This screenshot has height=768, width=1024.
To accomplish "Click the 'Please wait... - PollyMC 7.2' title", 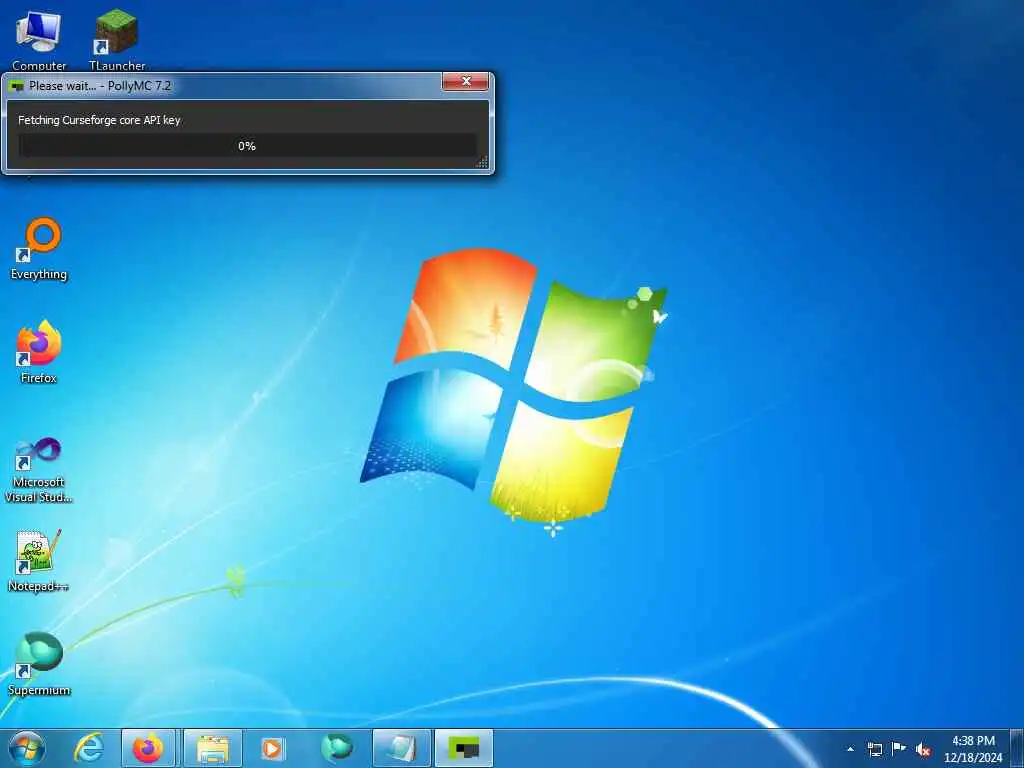I will pos(100,86).
